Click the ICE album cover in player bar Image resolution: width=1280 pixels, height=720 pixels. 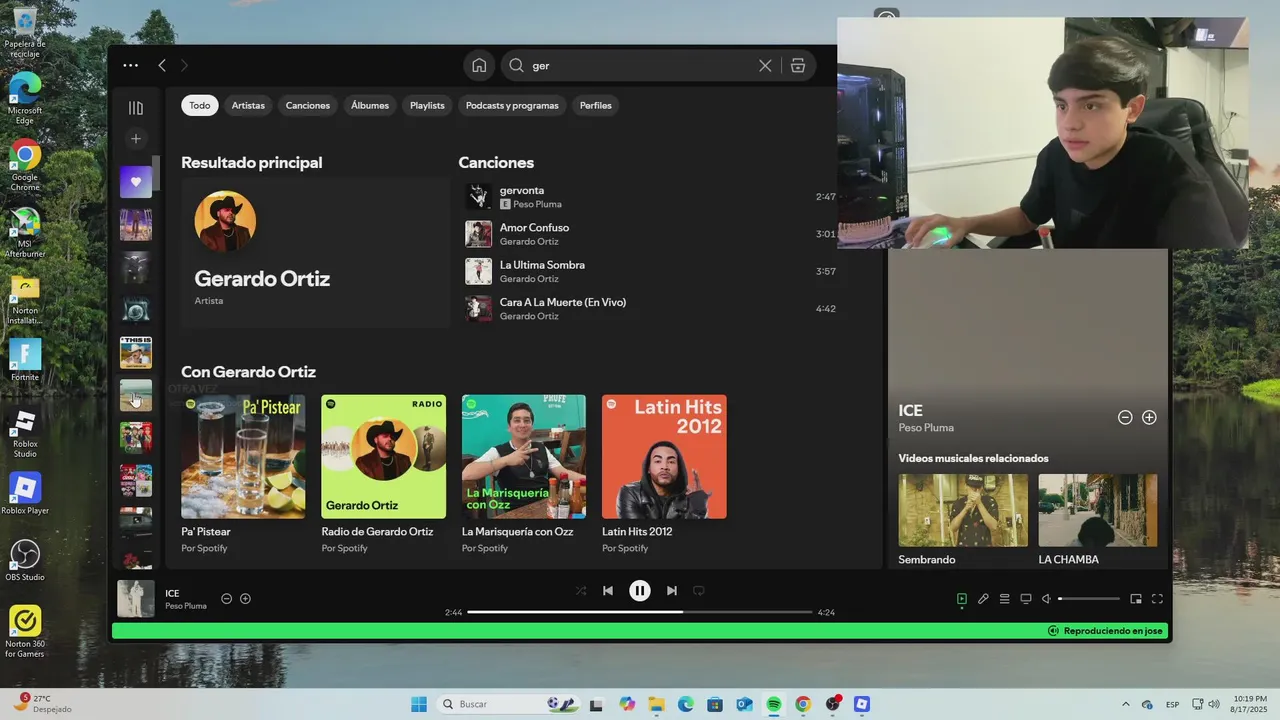pyautogui.click(x=136, y=598)
